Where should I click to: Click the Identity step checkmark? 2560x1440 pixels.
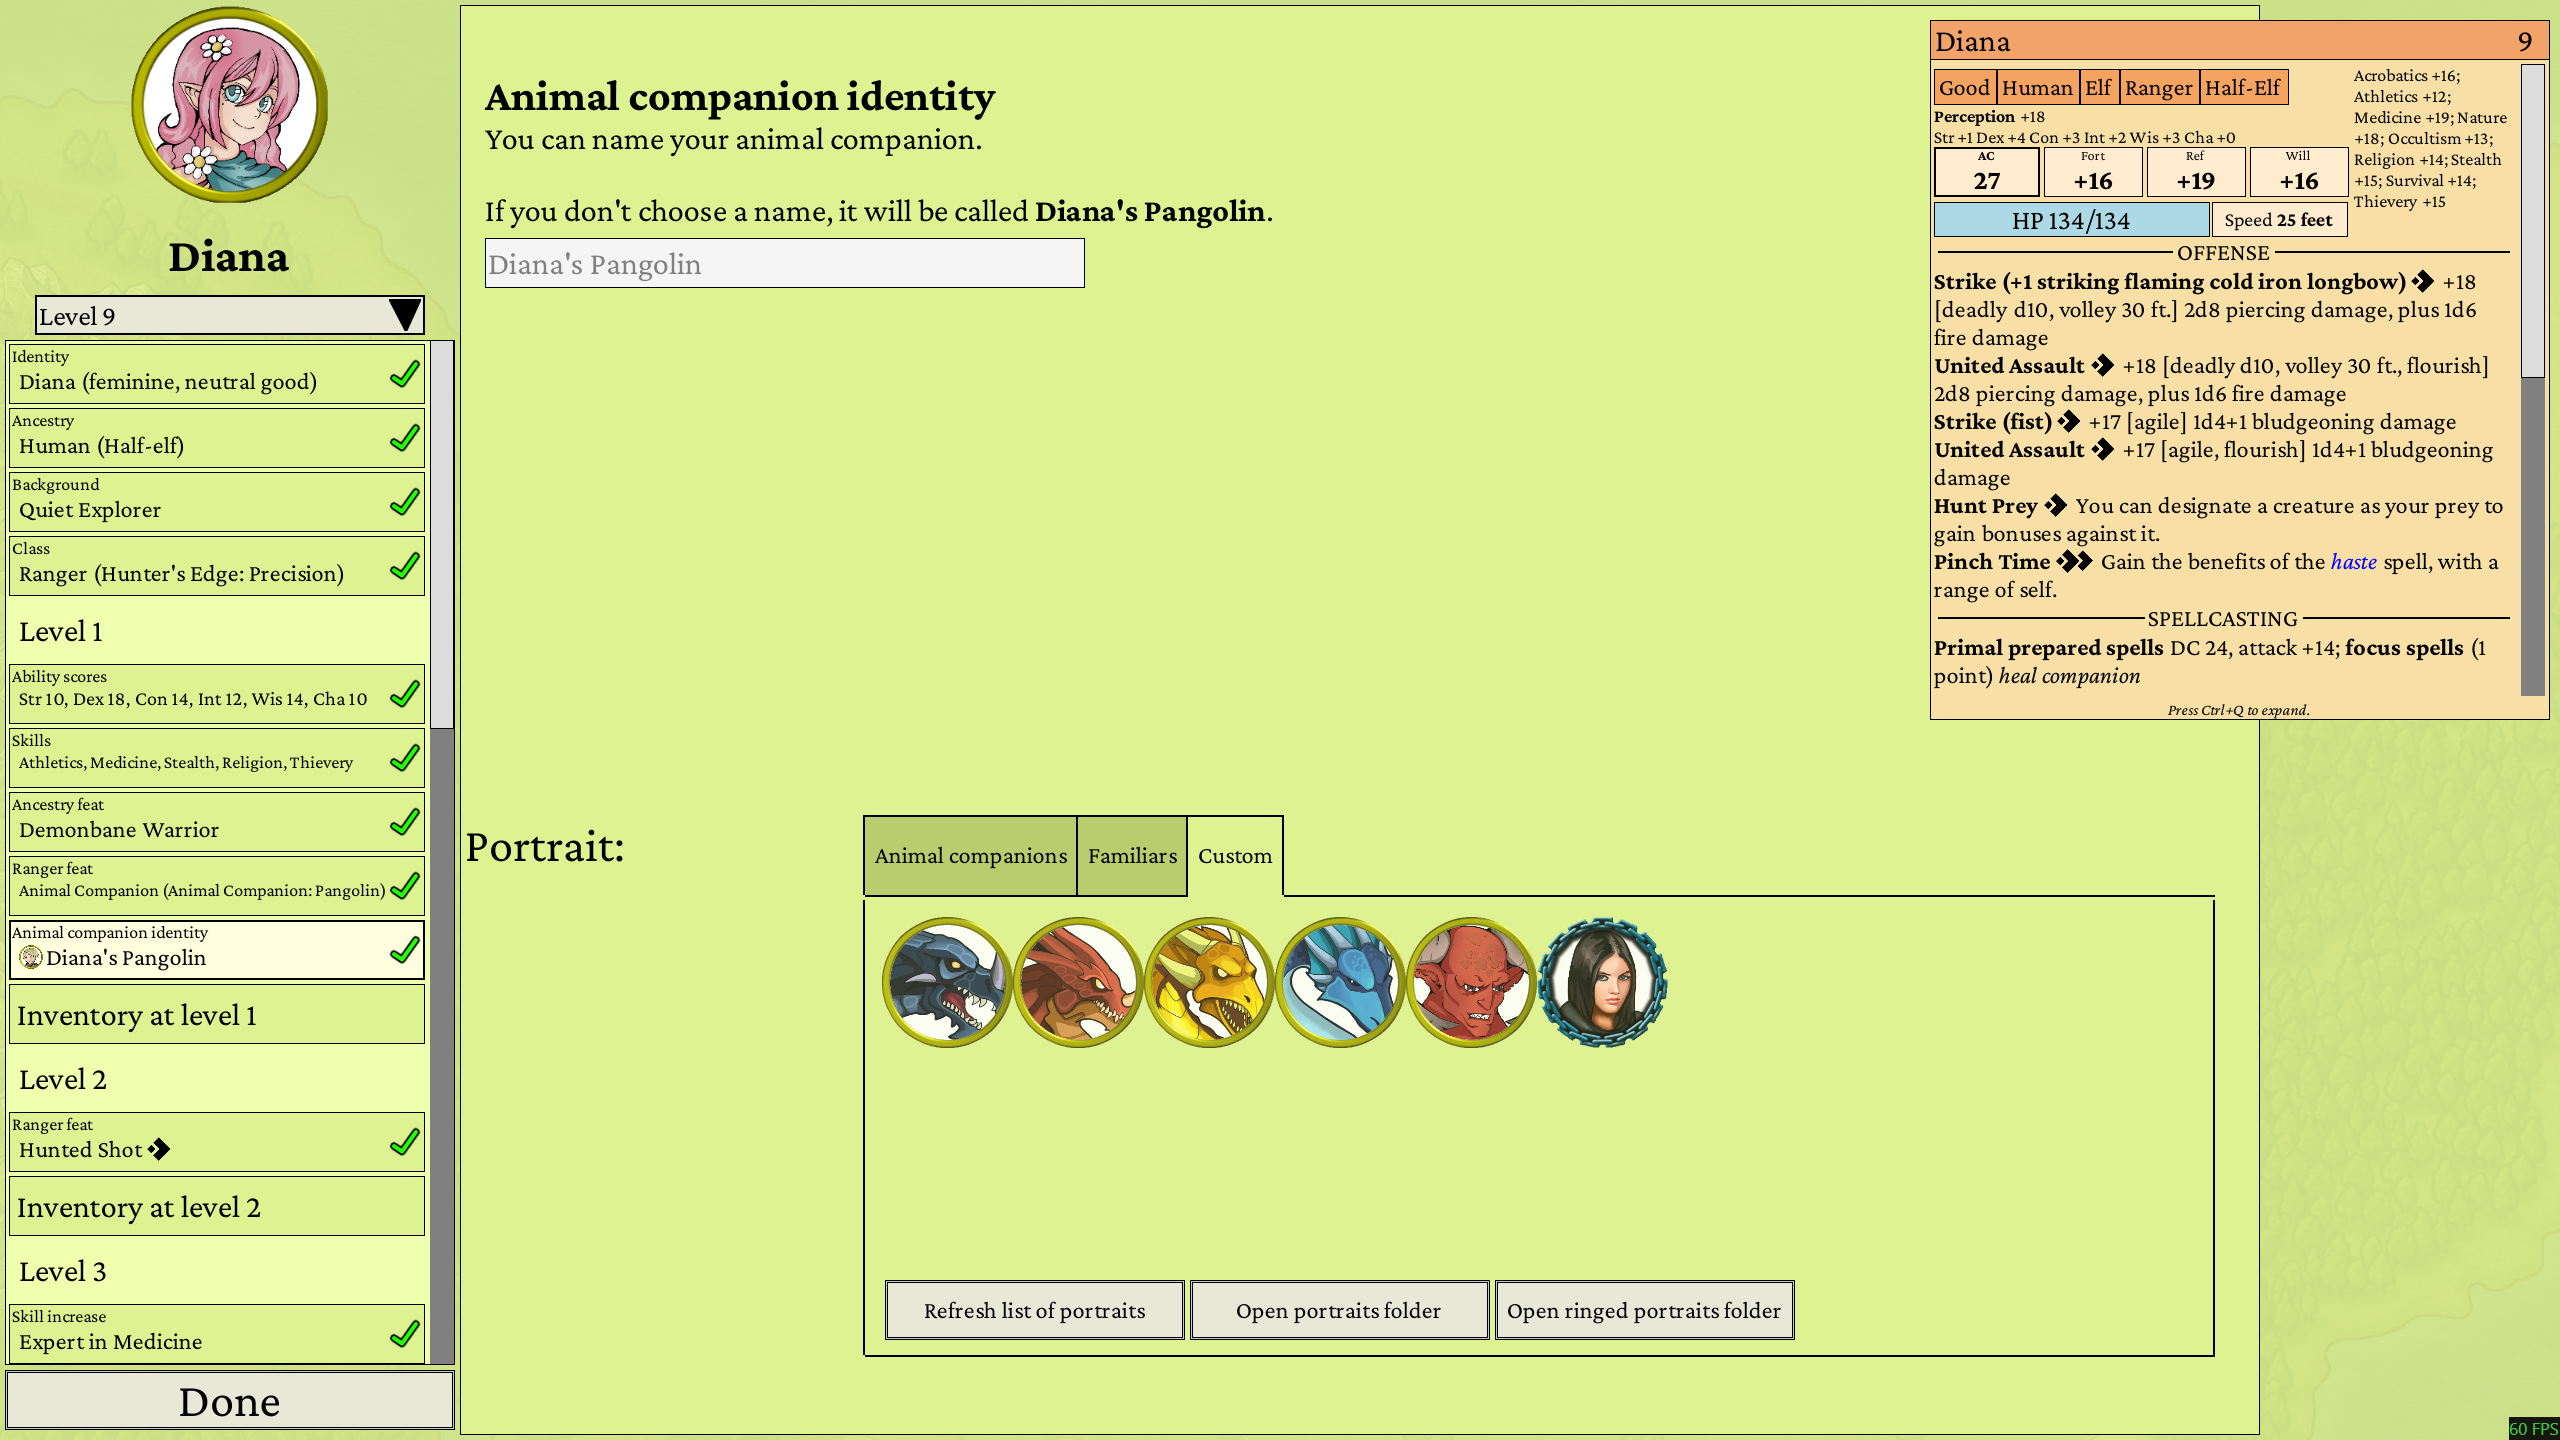(405, 374)
